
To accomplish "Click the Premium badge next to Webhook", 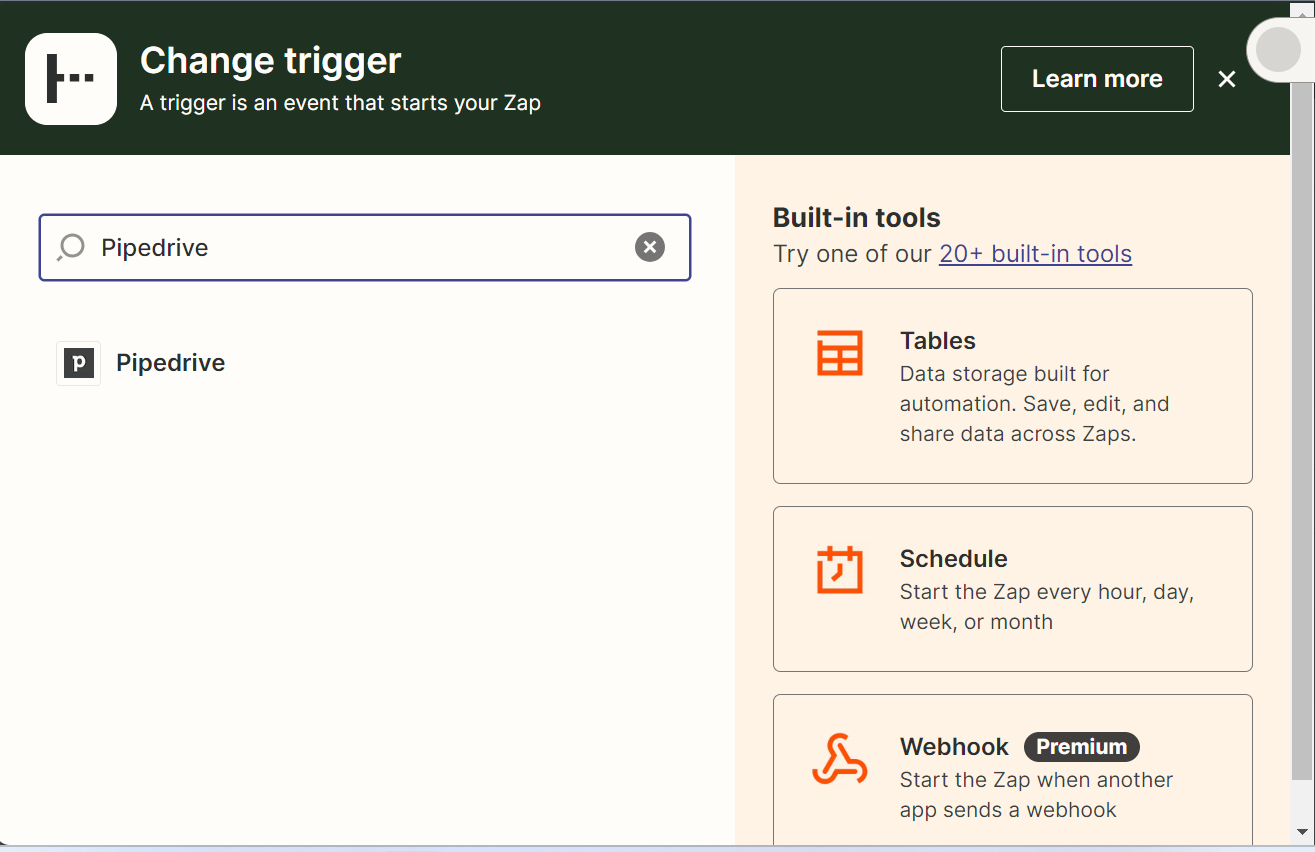I will 1081,747.
